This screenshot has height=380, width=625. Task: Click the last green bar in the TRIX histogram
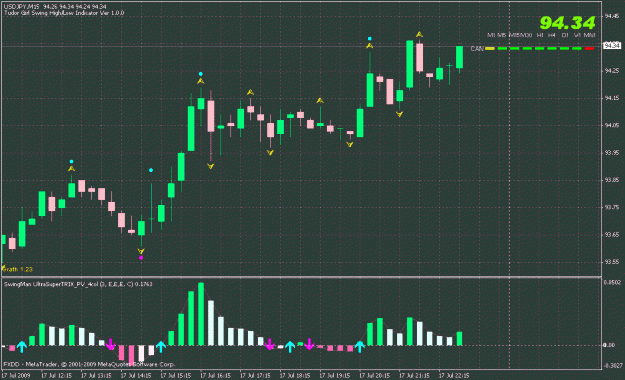point(459,339)
